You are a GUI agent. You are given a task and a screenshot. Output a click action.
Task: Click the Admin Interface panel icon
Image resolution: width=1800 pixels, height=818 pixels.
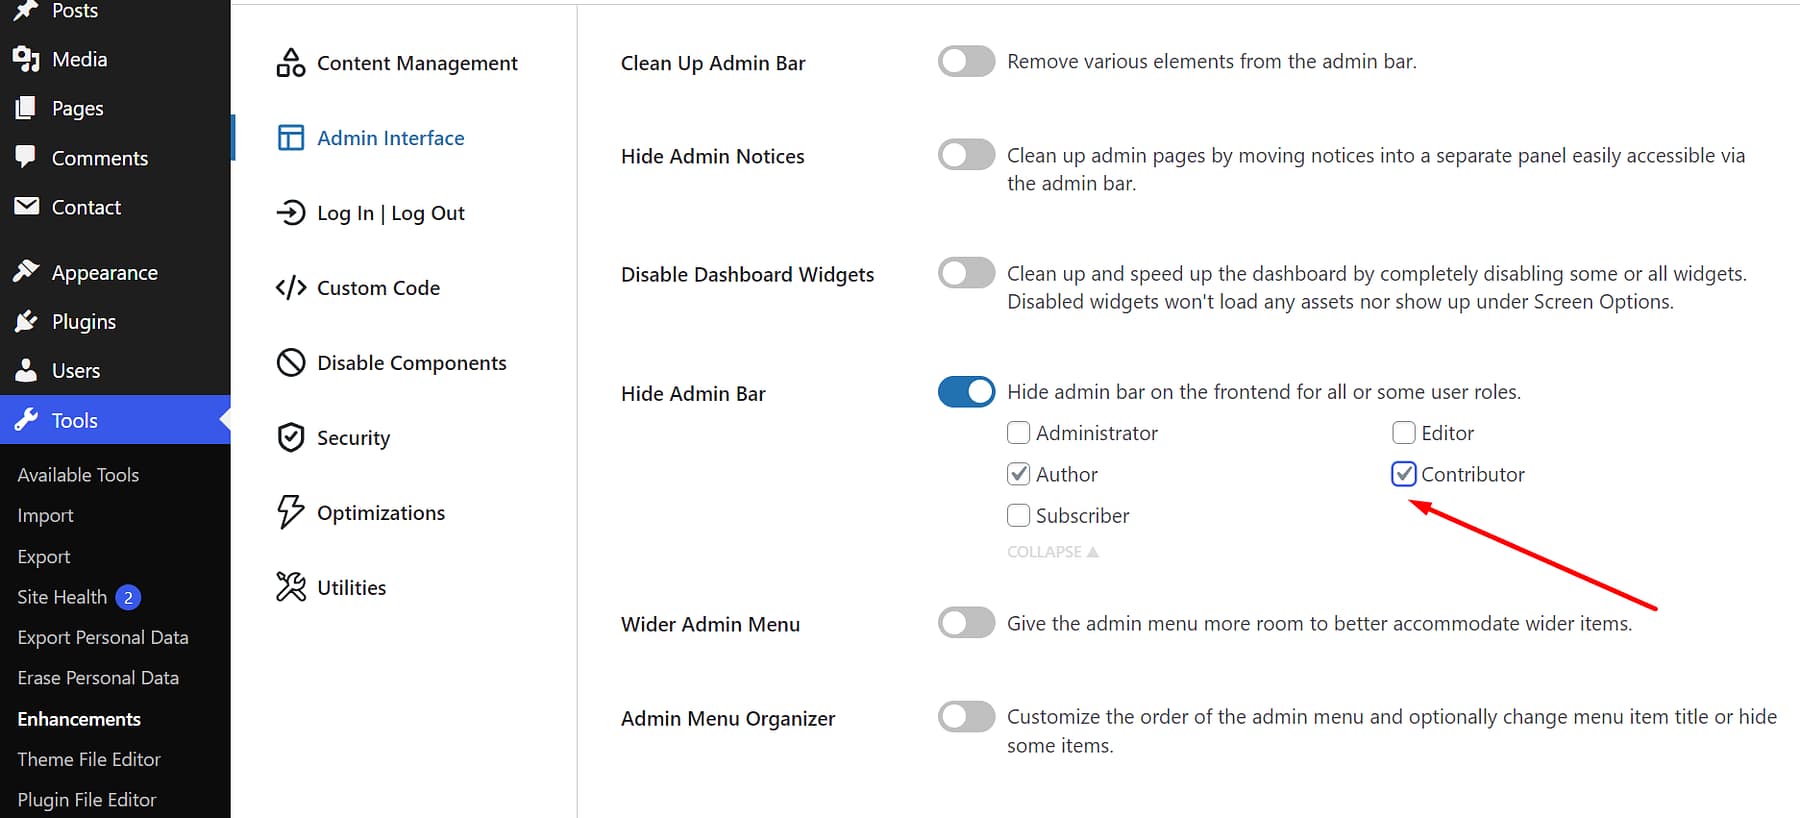click(x=290, y=137)
